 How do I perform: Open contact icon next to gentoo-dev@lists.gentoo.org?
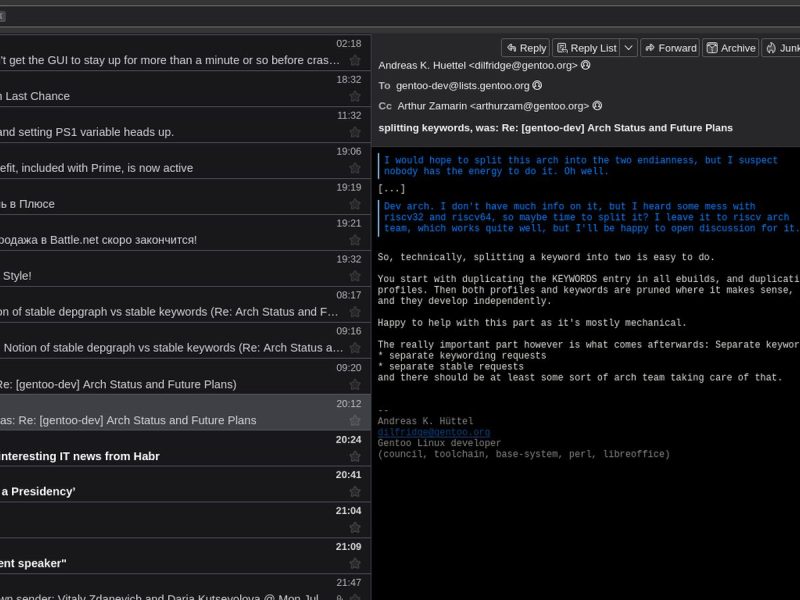(x=537, y=85)
